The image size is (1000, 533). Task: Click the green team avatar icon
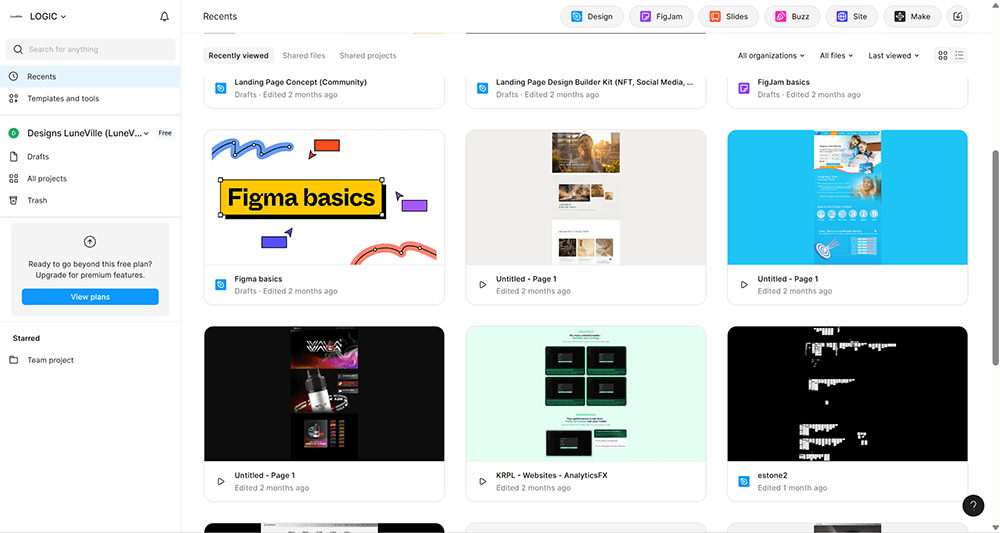click(x=13, y=133)
